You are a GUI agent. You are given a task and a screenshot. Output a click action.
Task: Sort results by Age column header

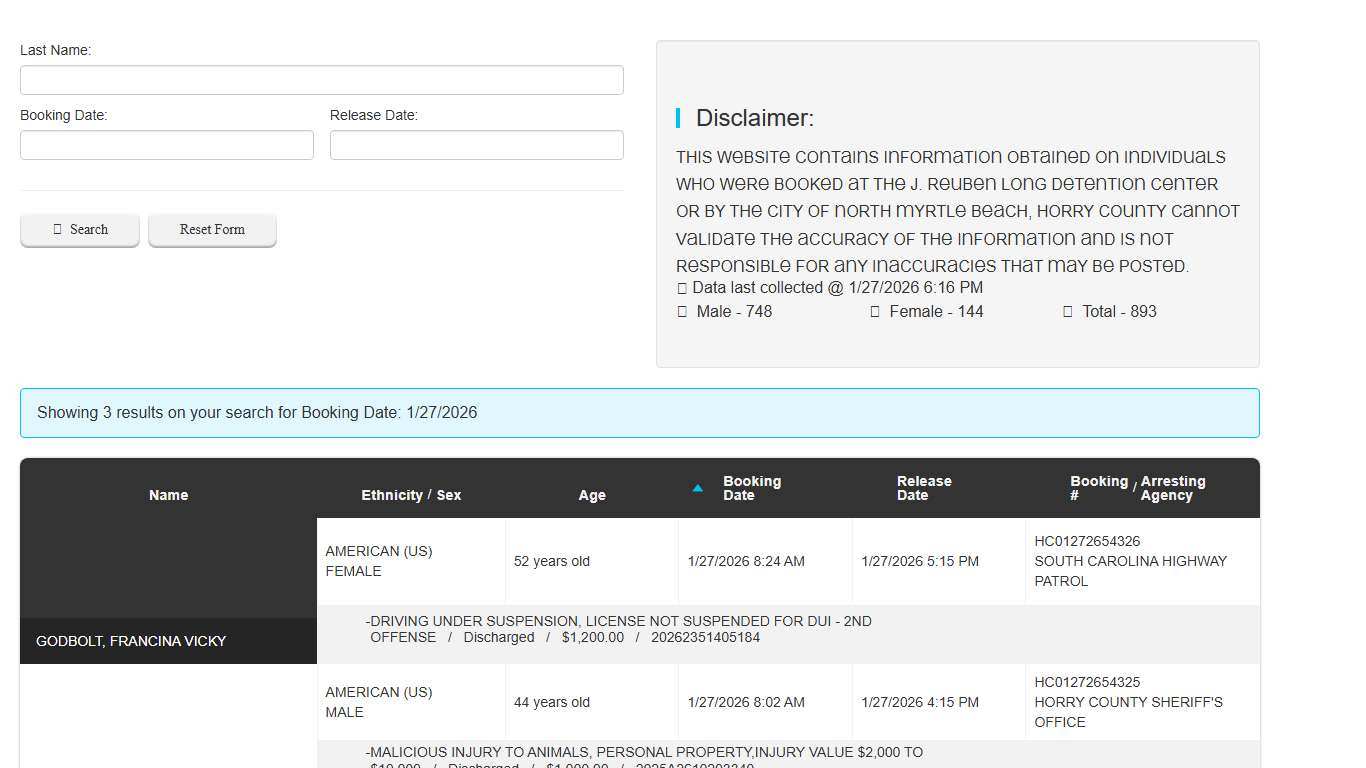tap(591, 495)
